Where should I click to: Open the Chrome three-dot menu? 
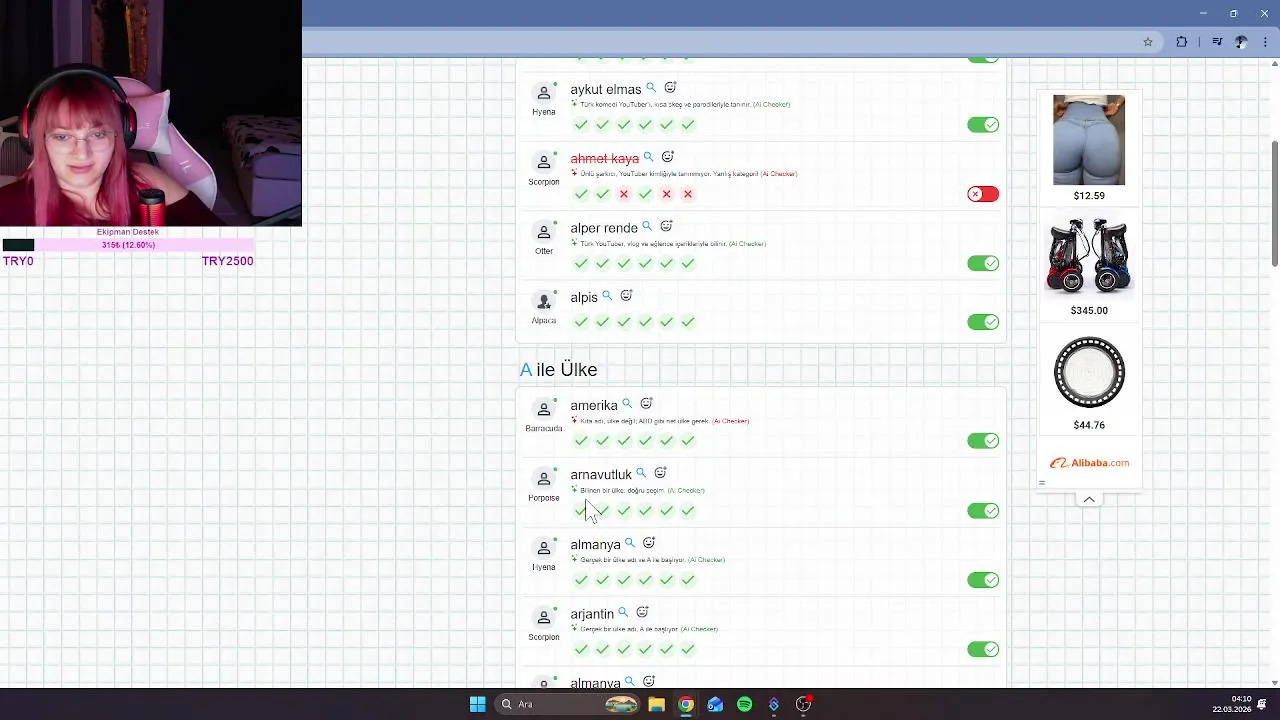(1266, 42)
